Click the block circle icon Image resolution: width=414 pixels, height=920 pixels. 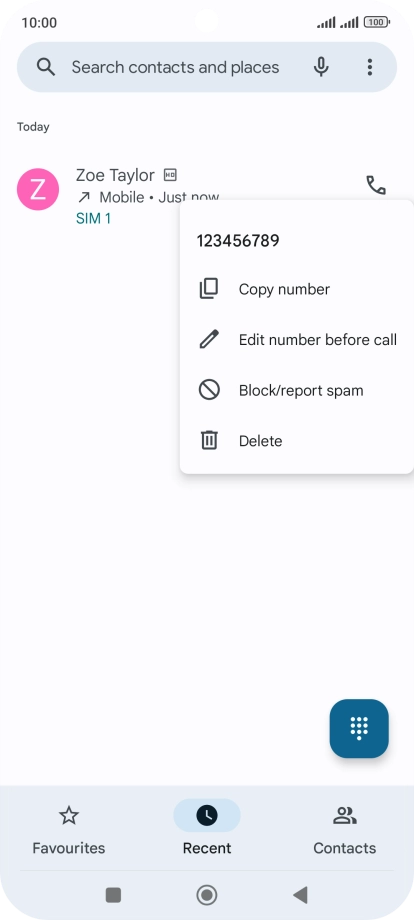pyautogui.click(x=209, y=390)
